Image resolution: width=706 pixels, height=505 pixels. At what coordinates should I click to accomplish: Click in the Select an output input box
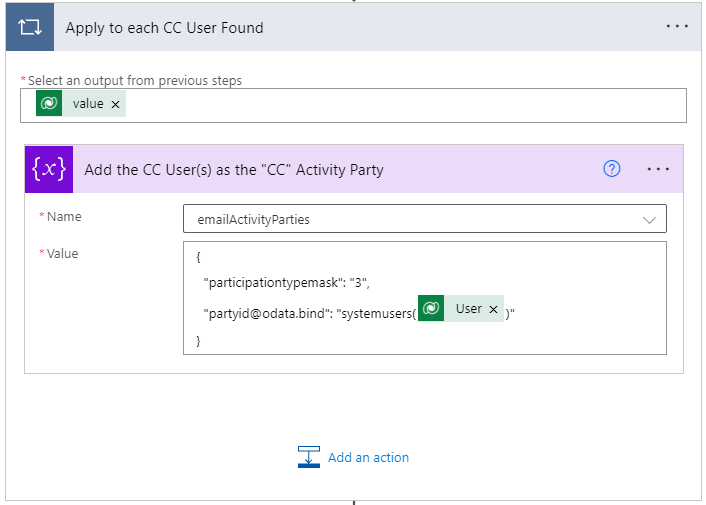click(400, 105)
